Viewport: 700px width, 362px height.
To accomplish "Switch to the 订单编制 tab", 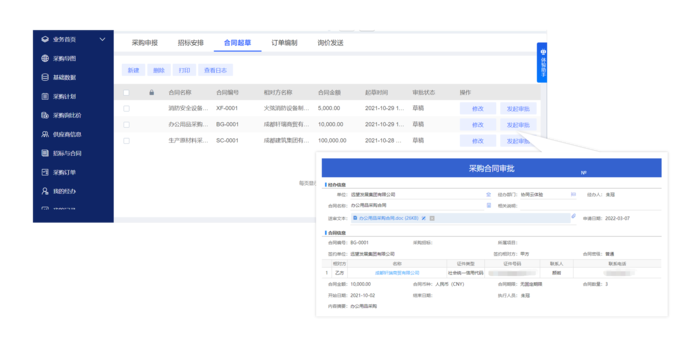I will (x=284, y=43).
